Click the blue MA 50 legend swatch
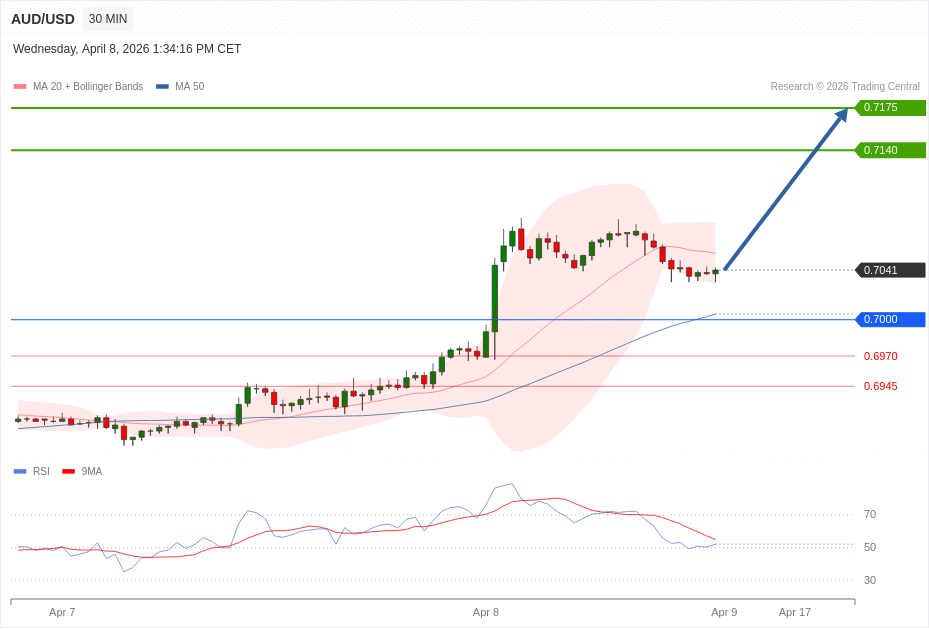 point(162,87)
